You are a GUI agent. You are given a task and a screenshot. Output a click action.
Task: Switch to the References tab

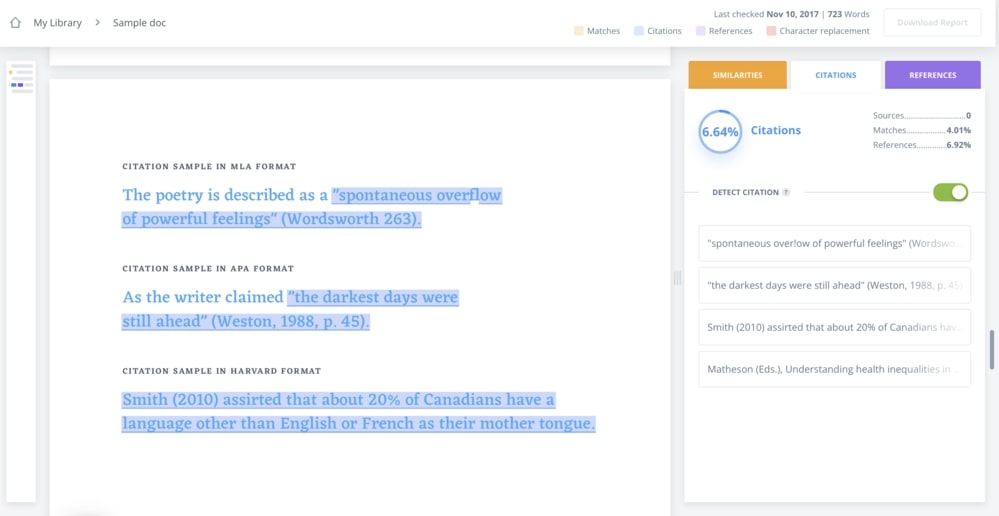(x=932, y=75)
